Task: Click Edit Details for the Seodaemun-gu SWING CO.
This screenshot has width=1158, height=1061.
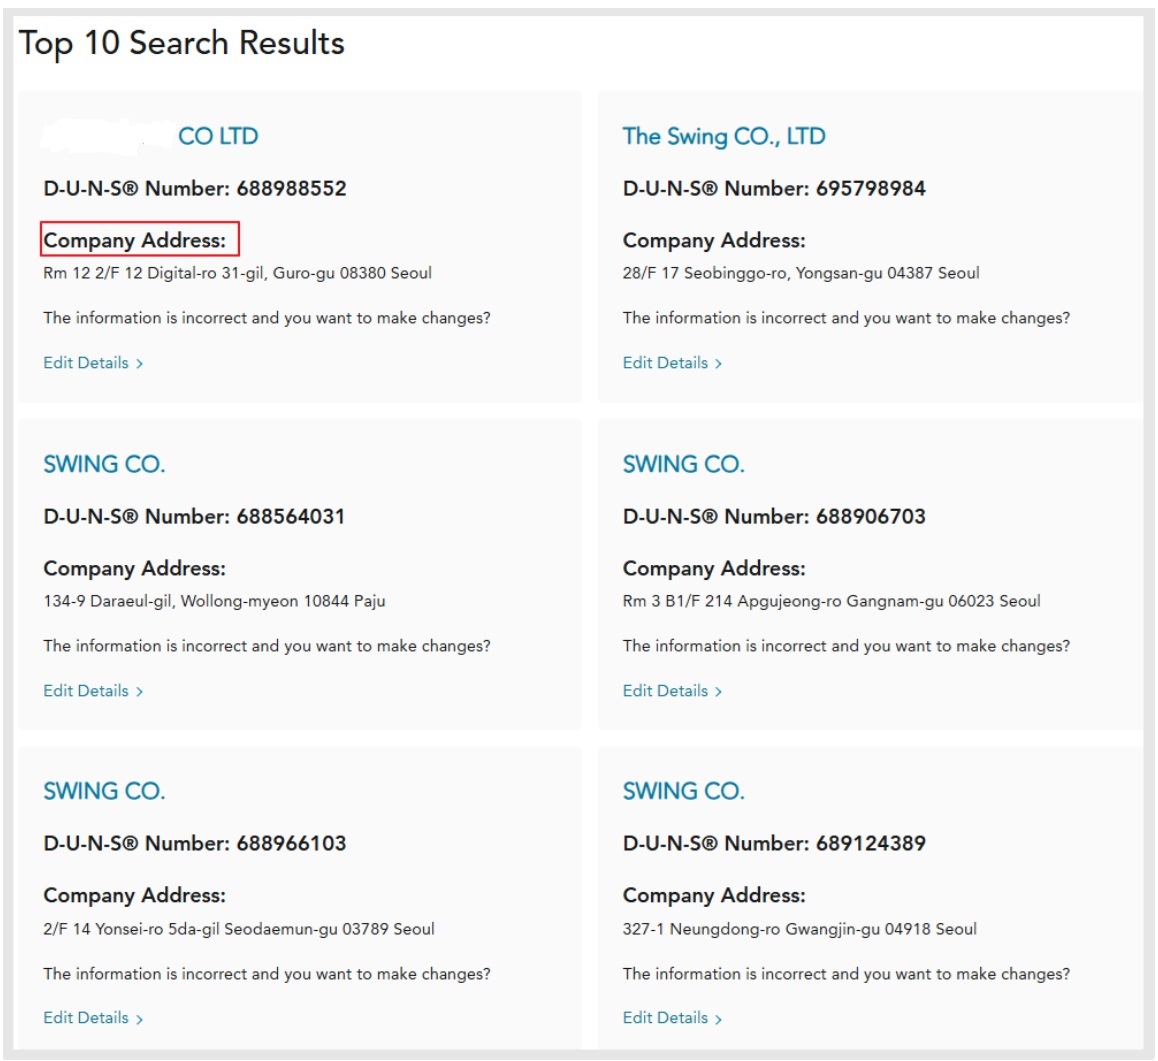Action: (x=93, y=1017)
